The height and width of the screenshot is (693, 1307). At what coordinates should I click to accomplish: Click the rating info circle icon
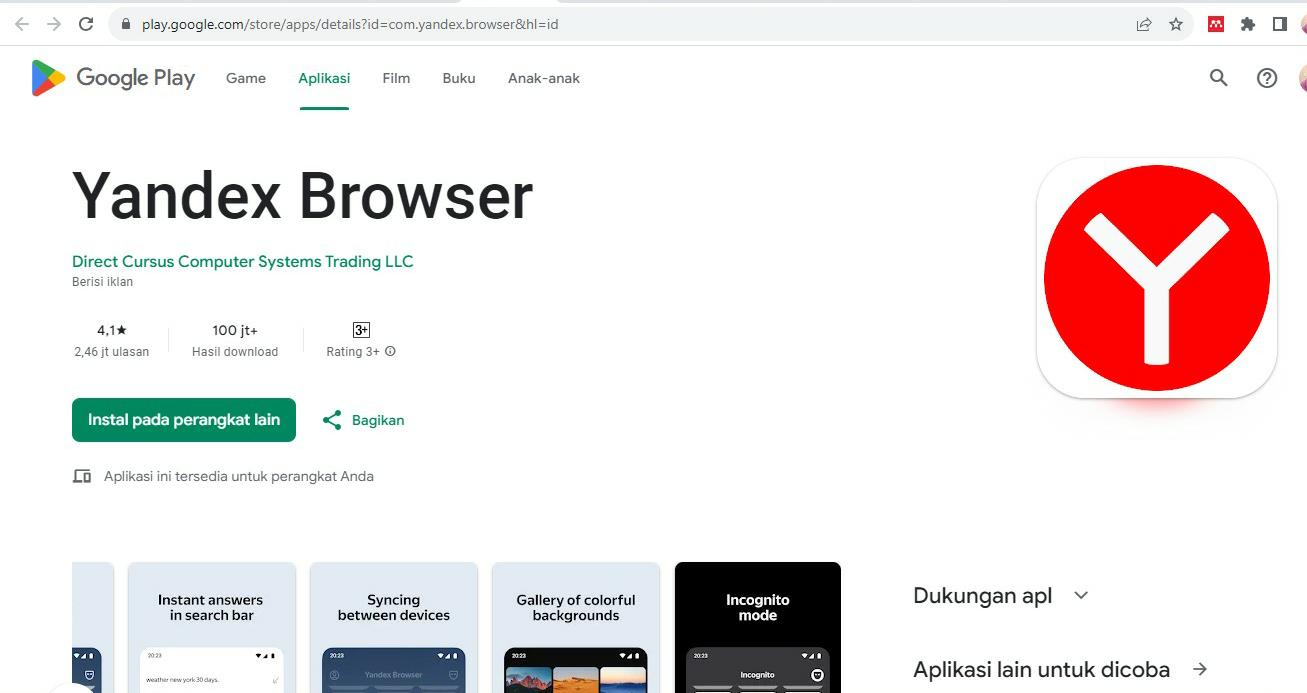390,351
